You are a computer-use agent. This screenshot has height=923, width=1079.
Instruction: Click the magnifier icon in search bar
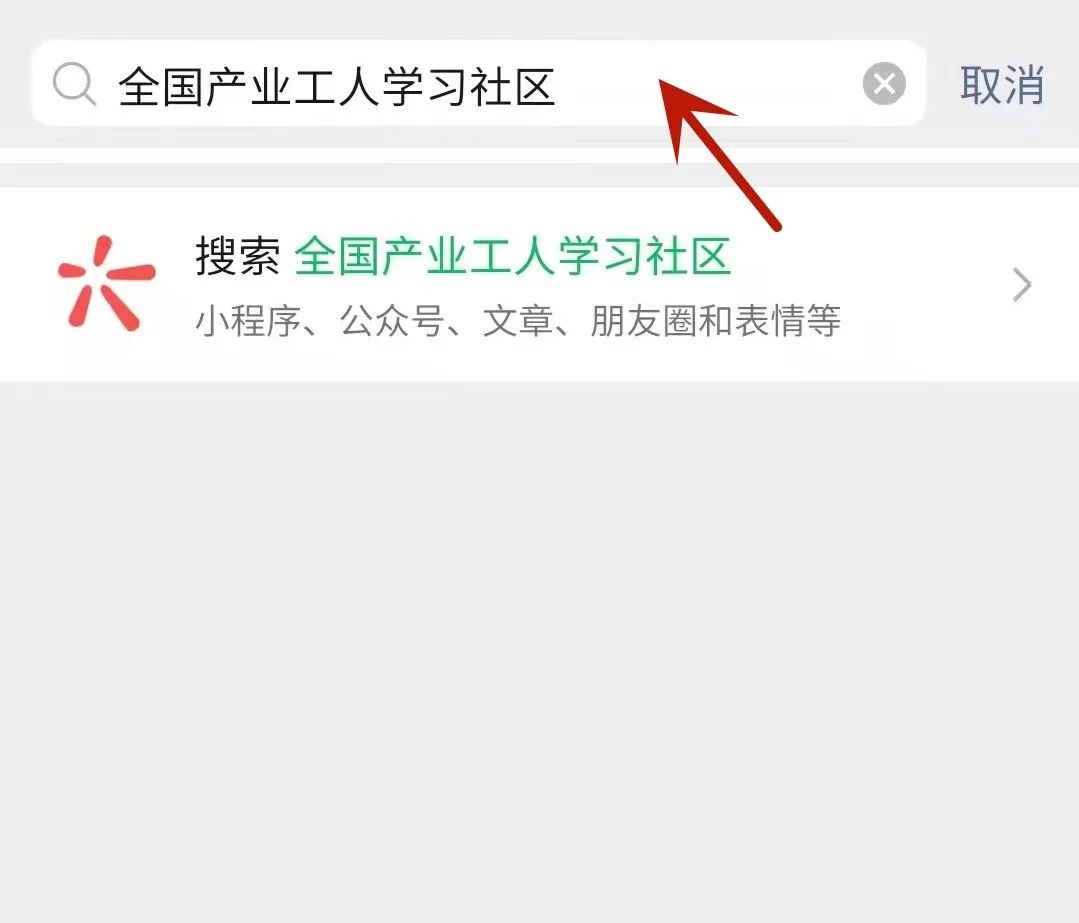click(74, 85)
